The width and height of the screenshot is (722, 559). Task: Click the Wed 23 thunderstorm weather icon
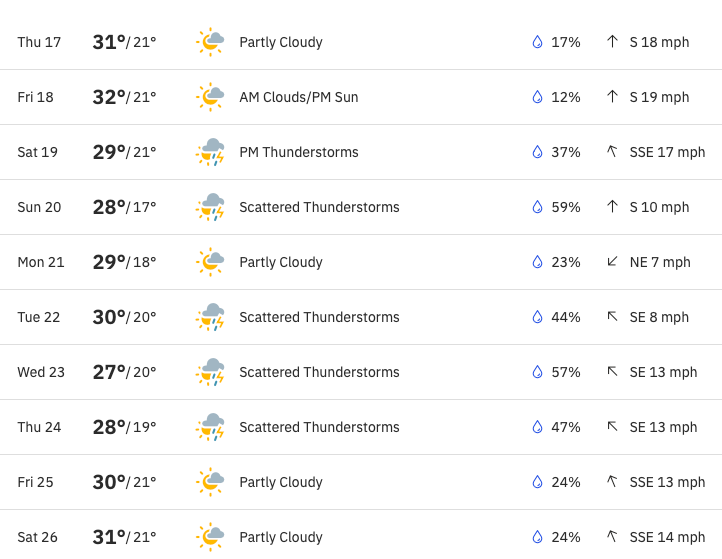click(210, 372)
